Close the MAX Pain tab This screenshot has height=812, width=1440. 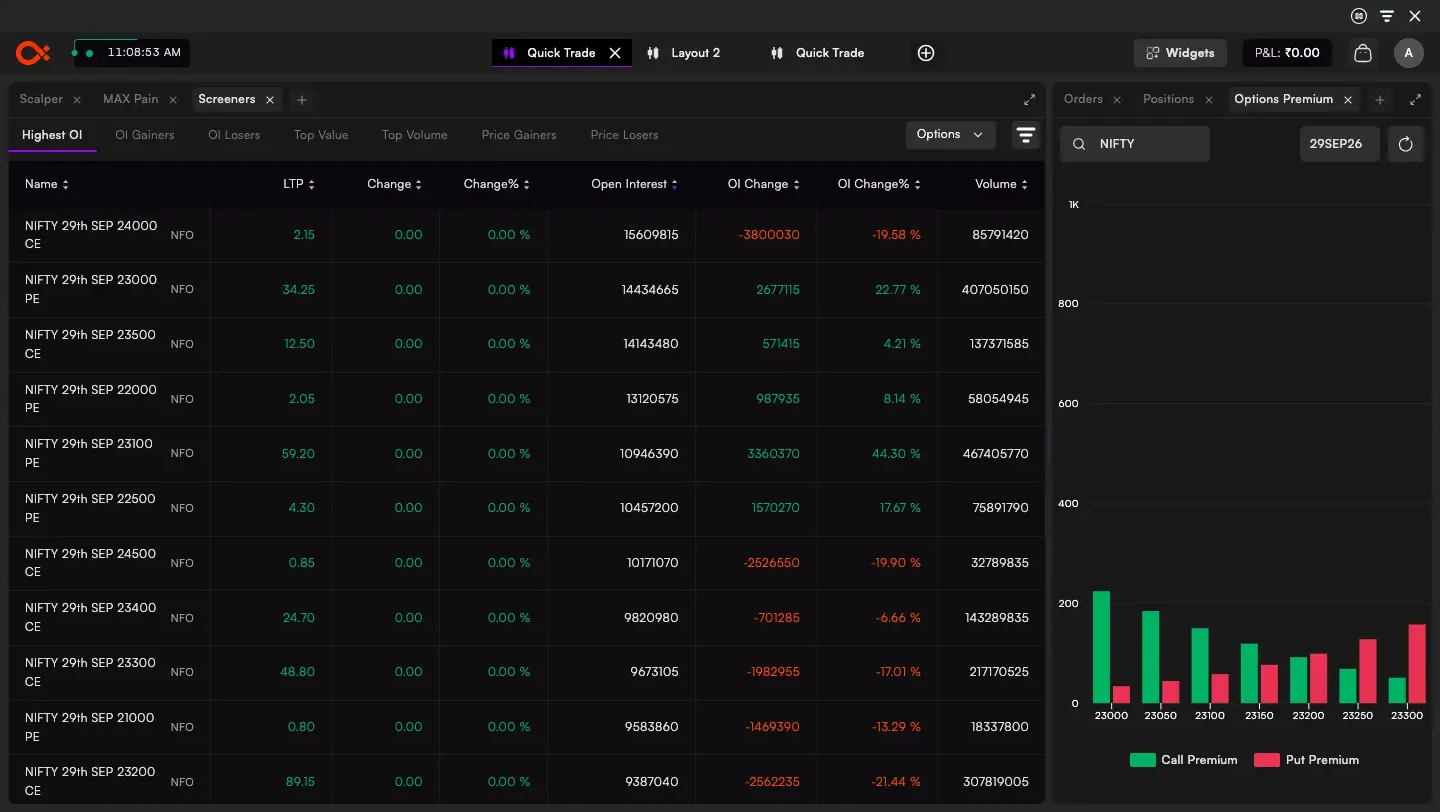click(x=173, y=100)
